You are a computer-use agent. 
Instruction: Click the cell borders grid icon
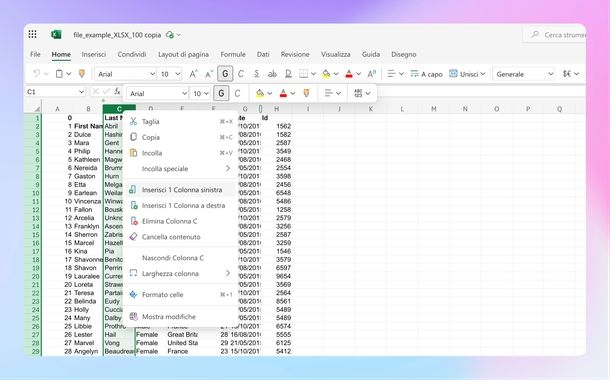point(303,74)
